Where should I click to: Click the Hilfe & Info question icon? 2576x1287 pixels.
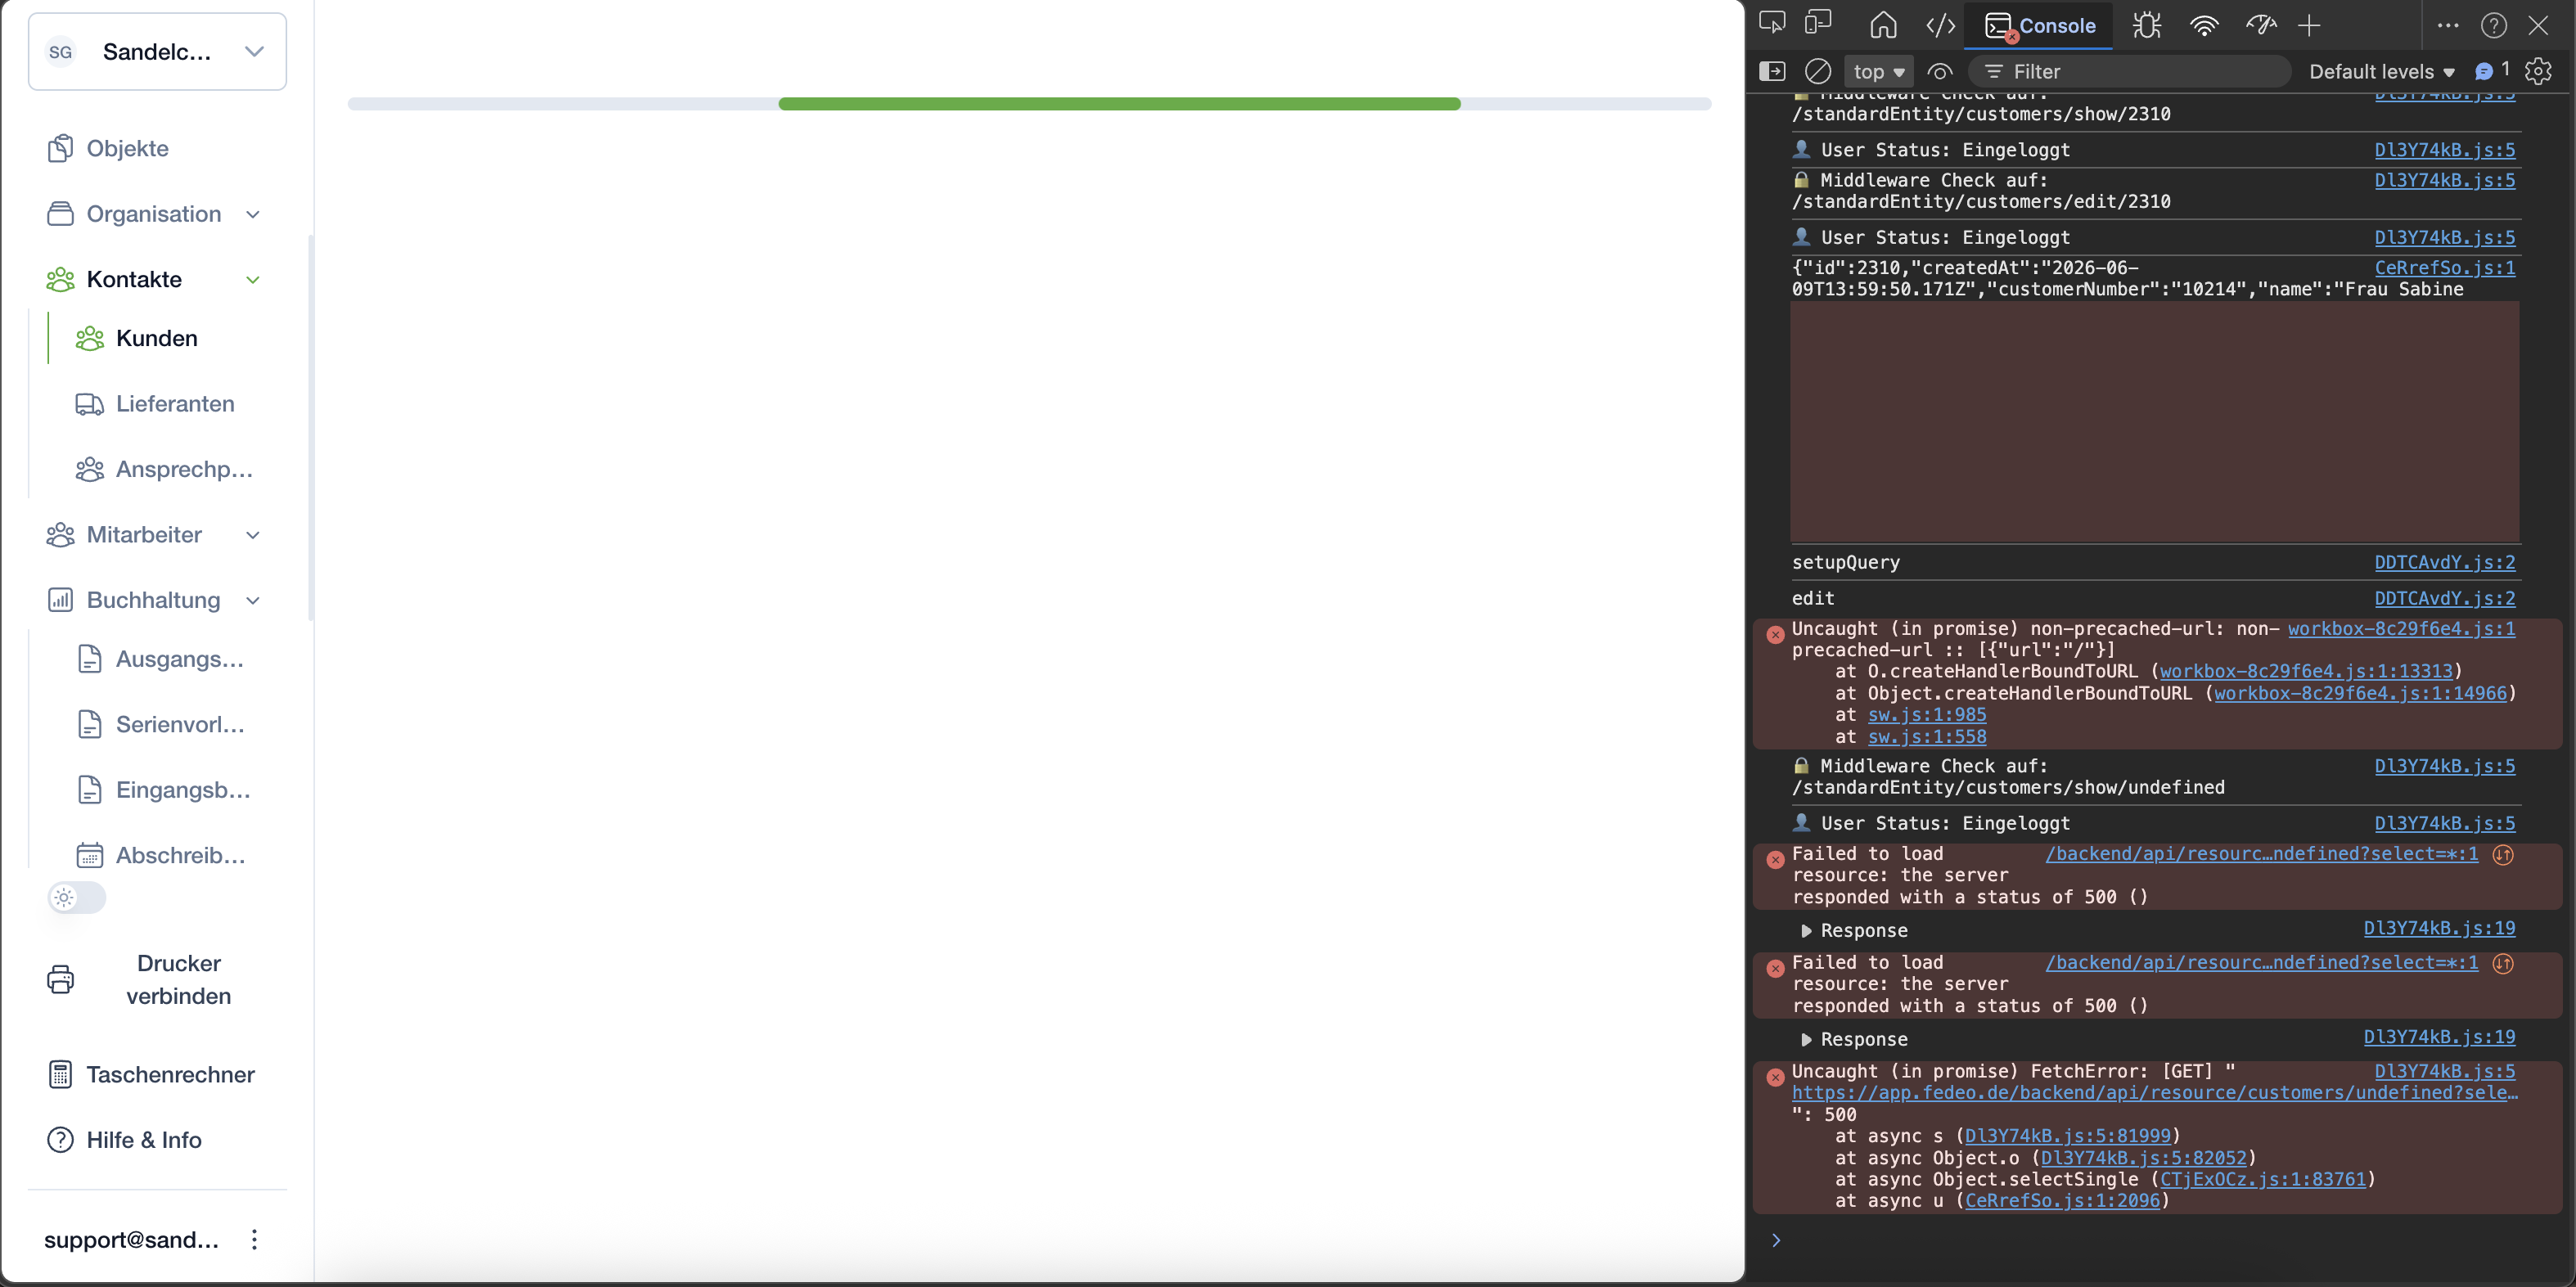[x=60, y=1140]
